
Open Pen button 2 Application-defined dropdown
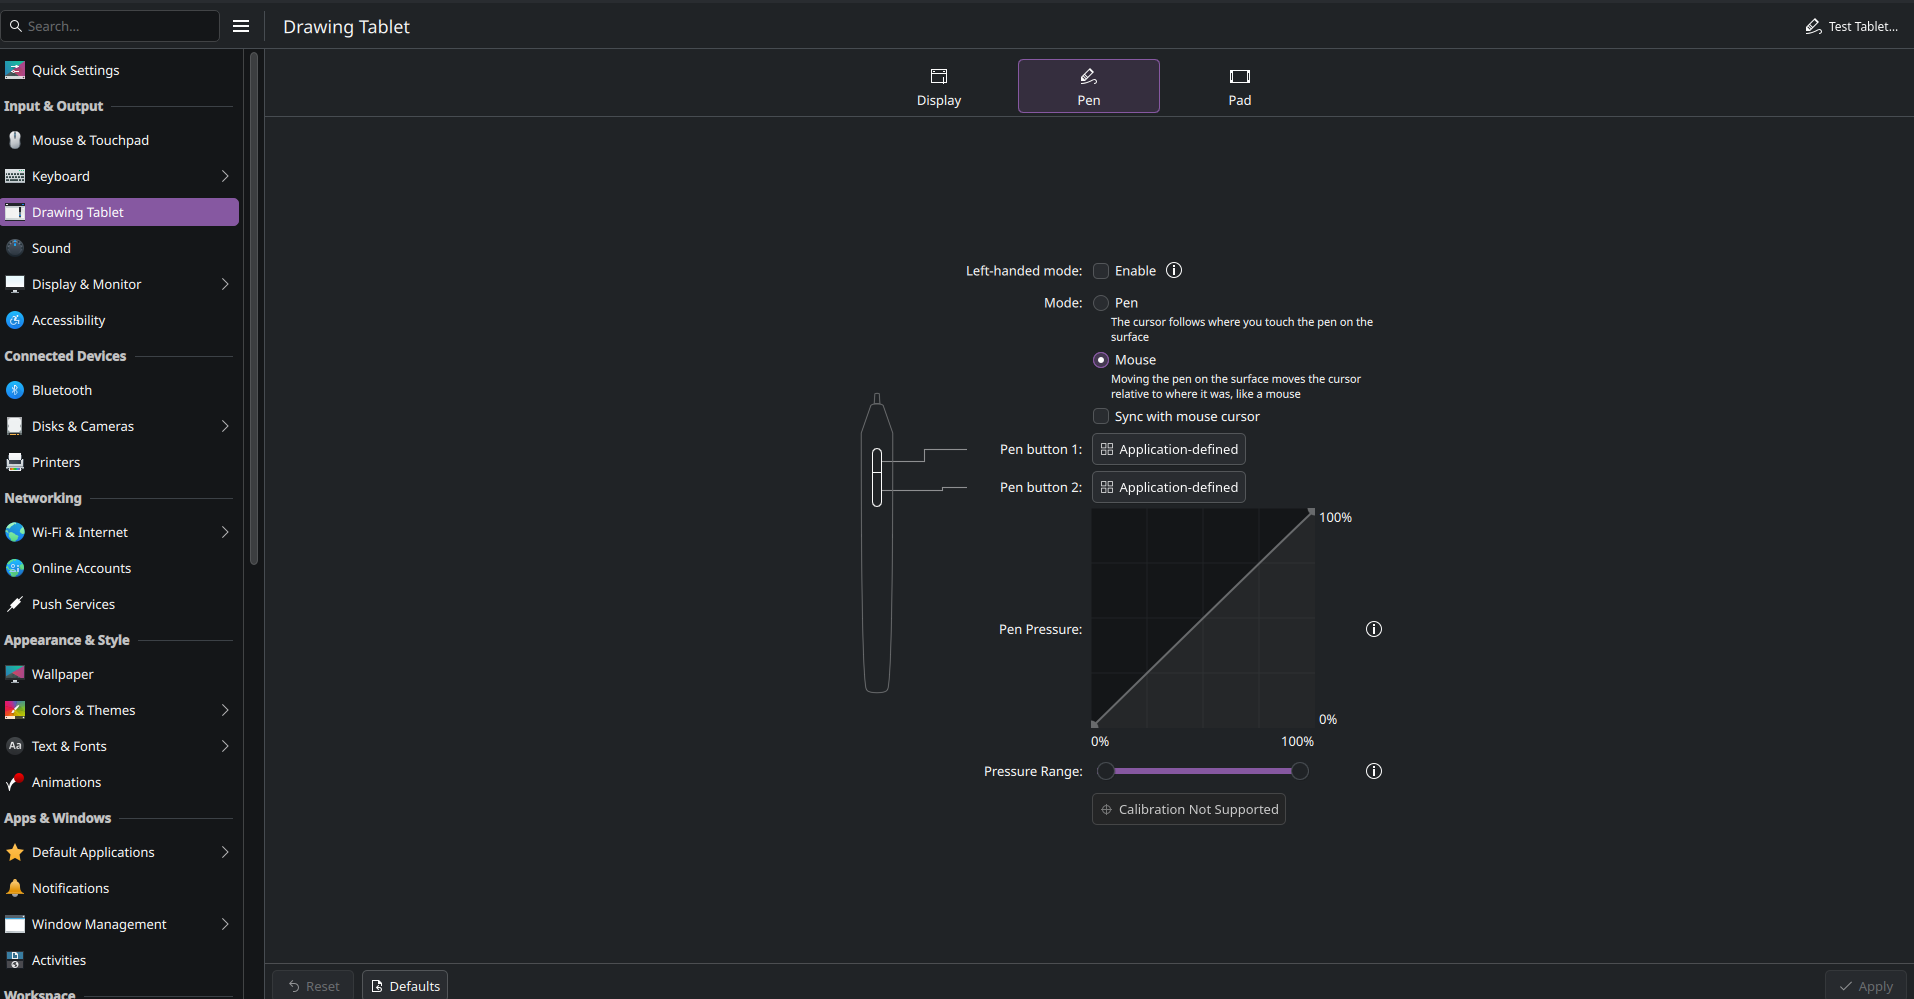click(x=1168, y=487)
